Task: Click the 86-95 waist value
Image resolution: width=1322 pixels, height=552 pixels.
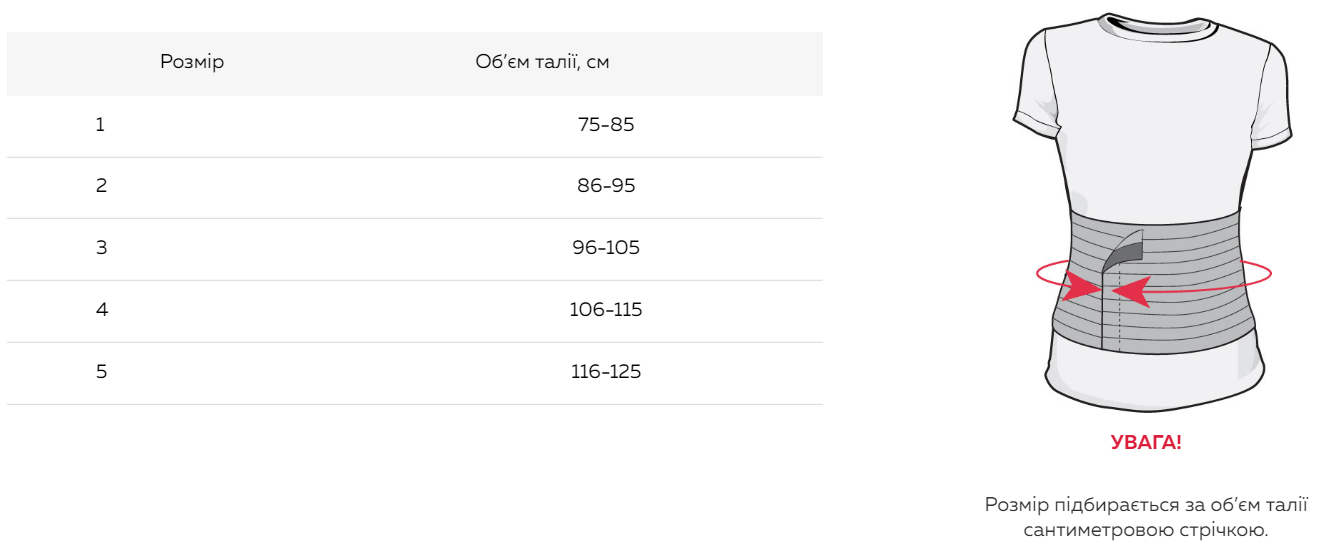Action: (x=606, y=186)
